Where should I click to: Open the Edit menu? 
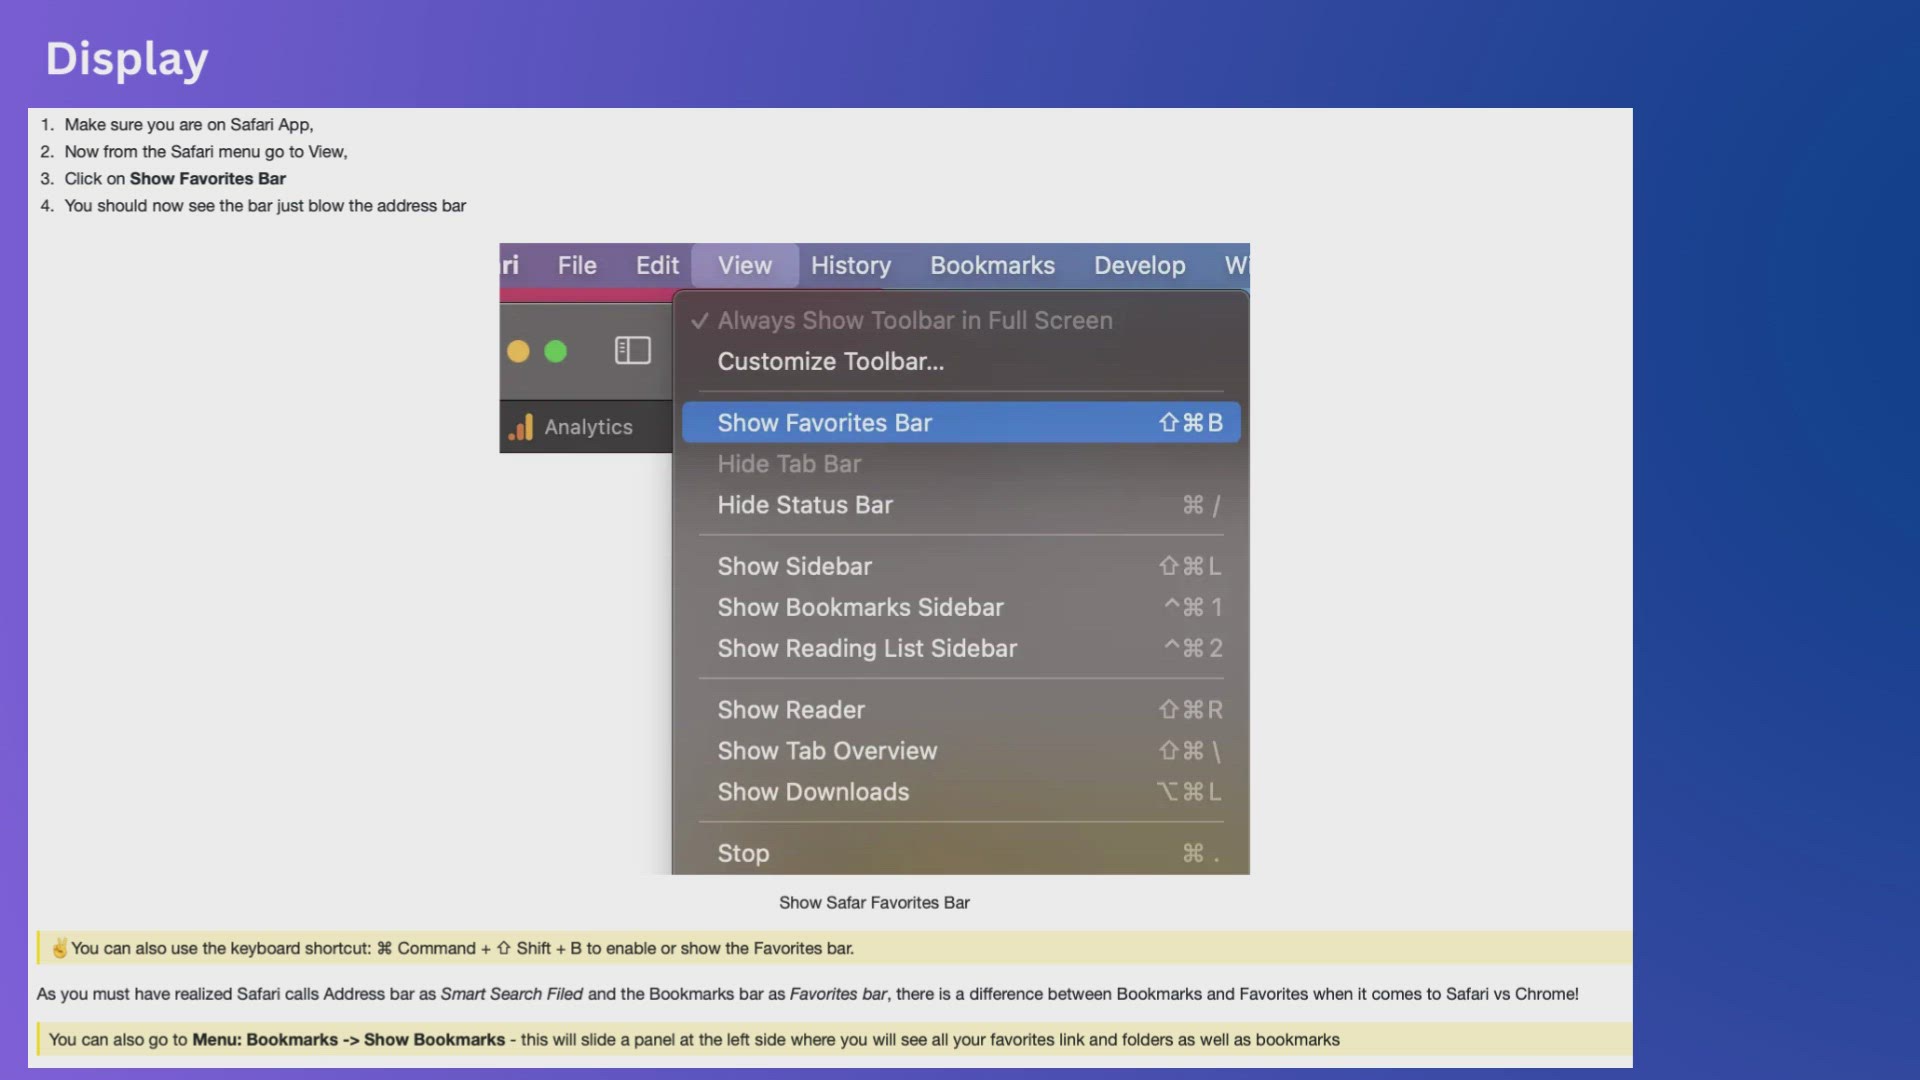point(657,265)
